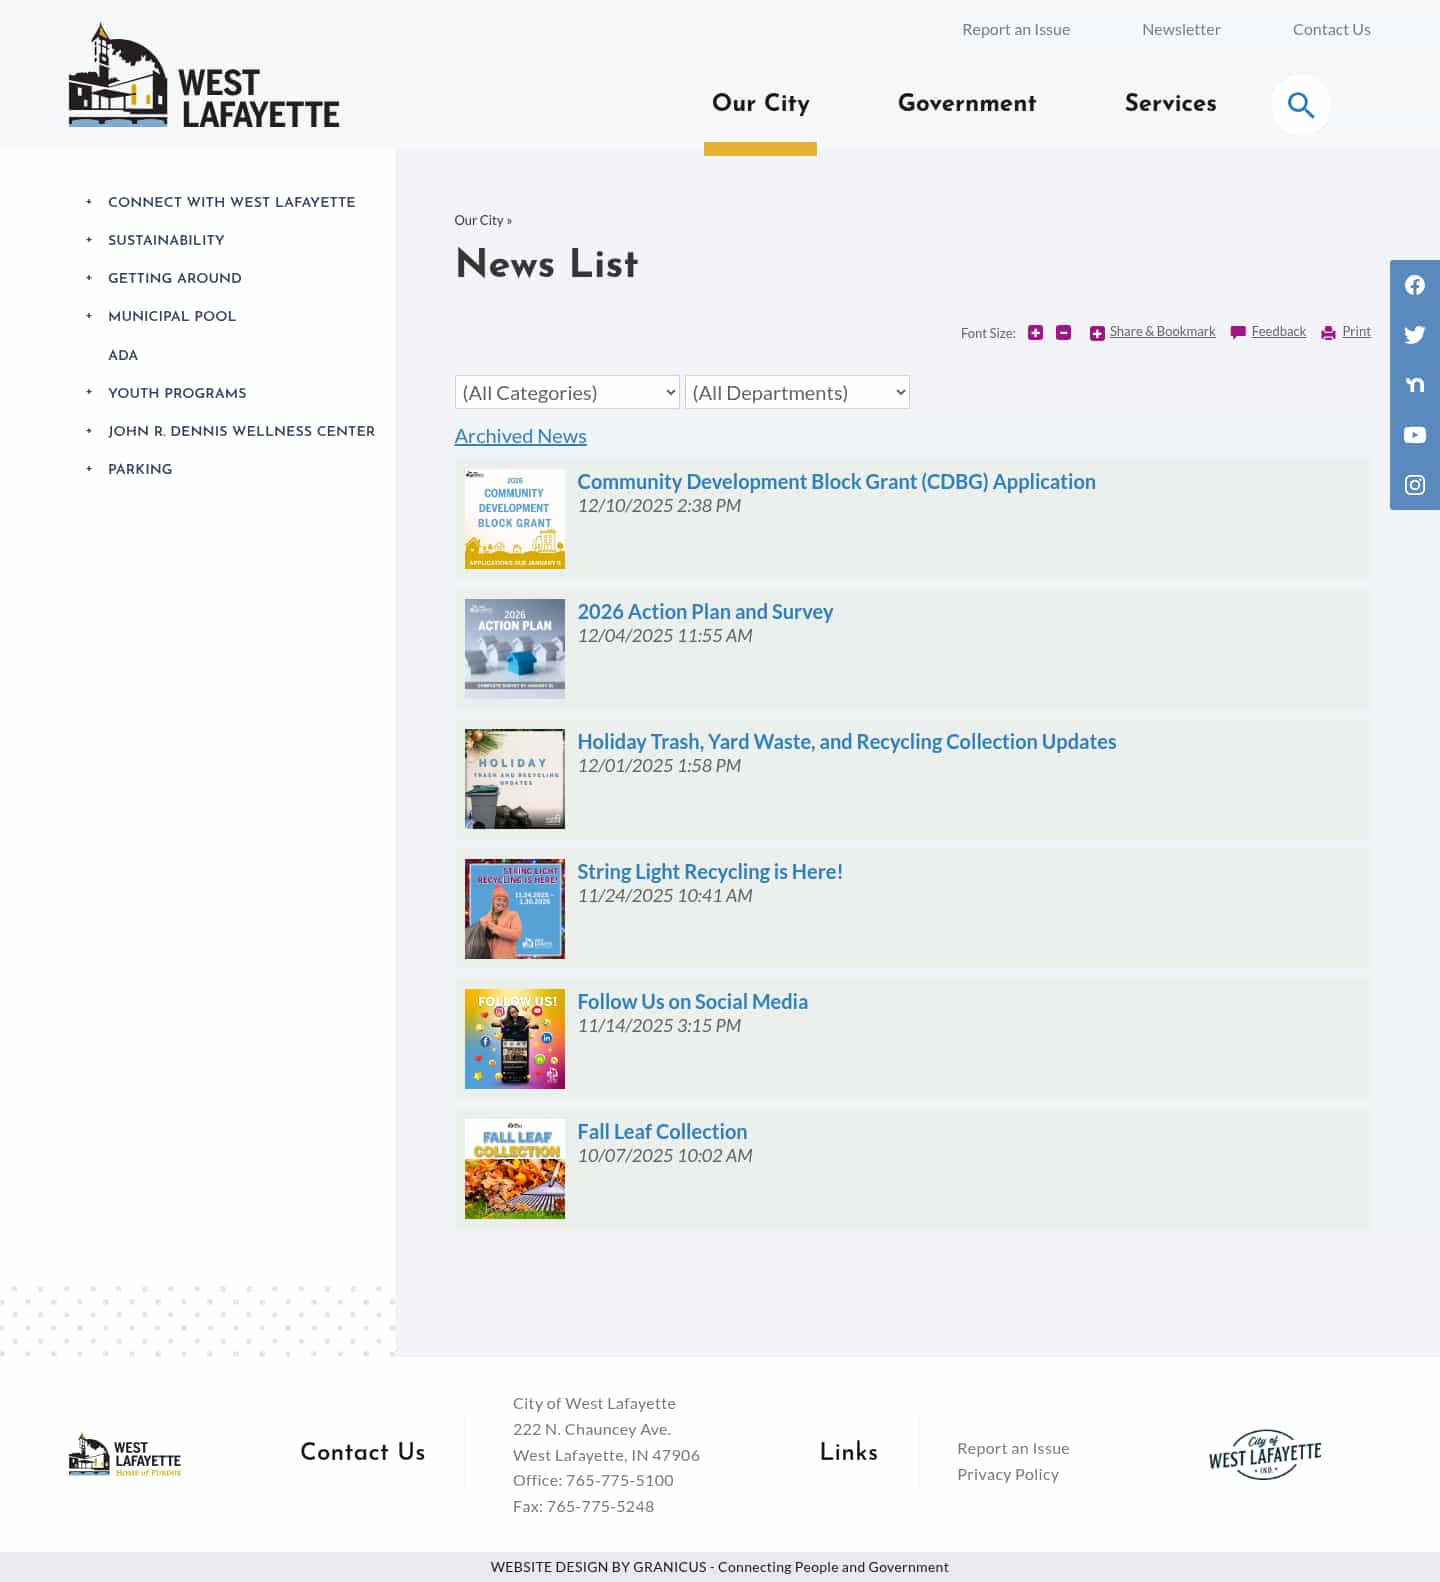Image resolution: width=1440 pixels, height=1582 pixels.
Task: Open the Archived News link
Action: 520,436
